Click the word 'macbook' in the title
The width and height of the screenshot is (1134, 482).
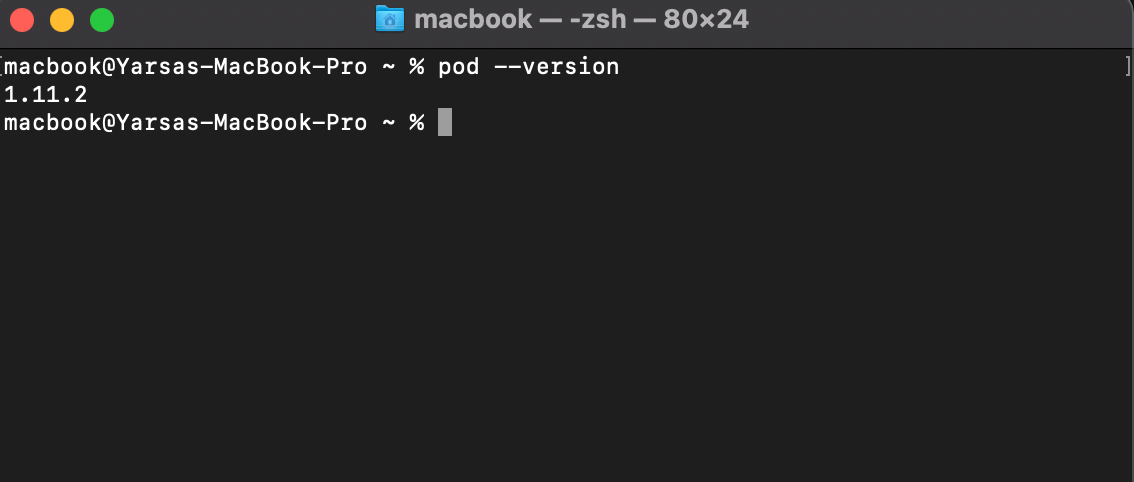click(474, 20)
